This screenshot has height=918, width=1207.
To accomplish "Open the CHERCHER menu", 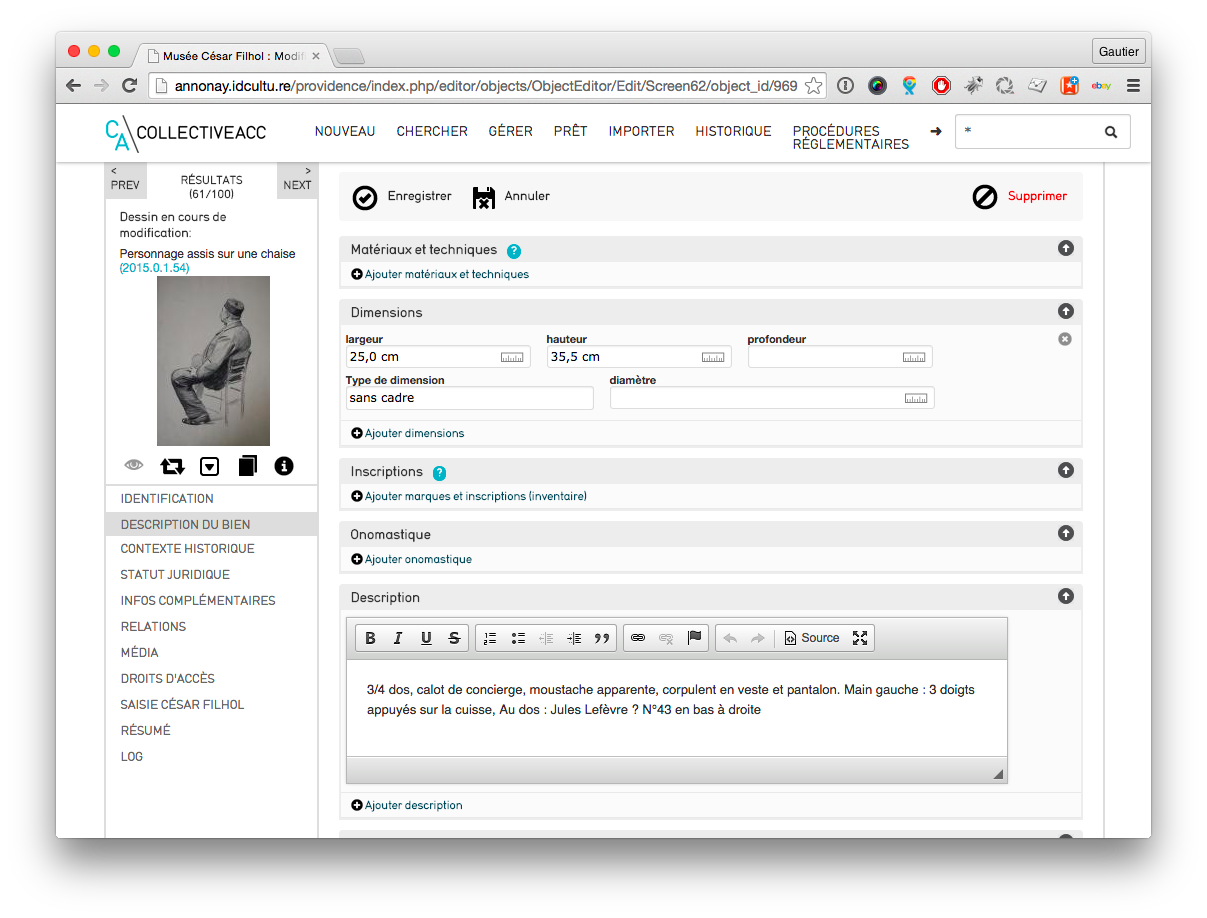I will point(432,131).
